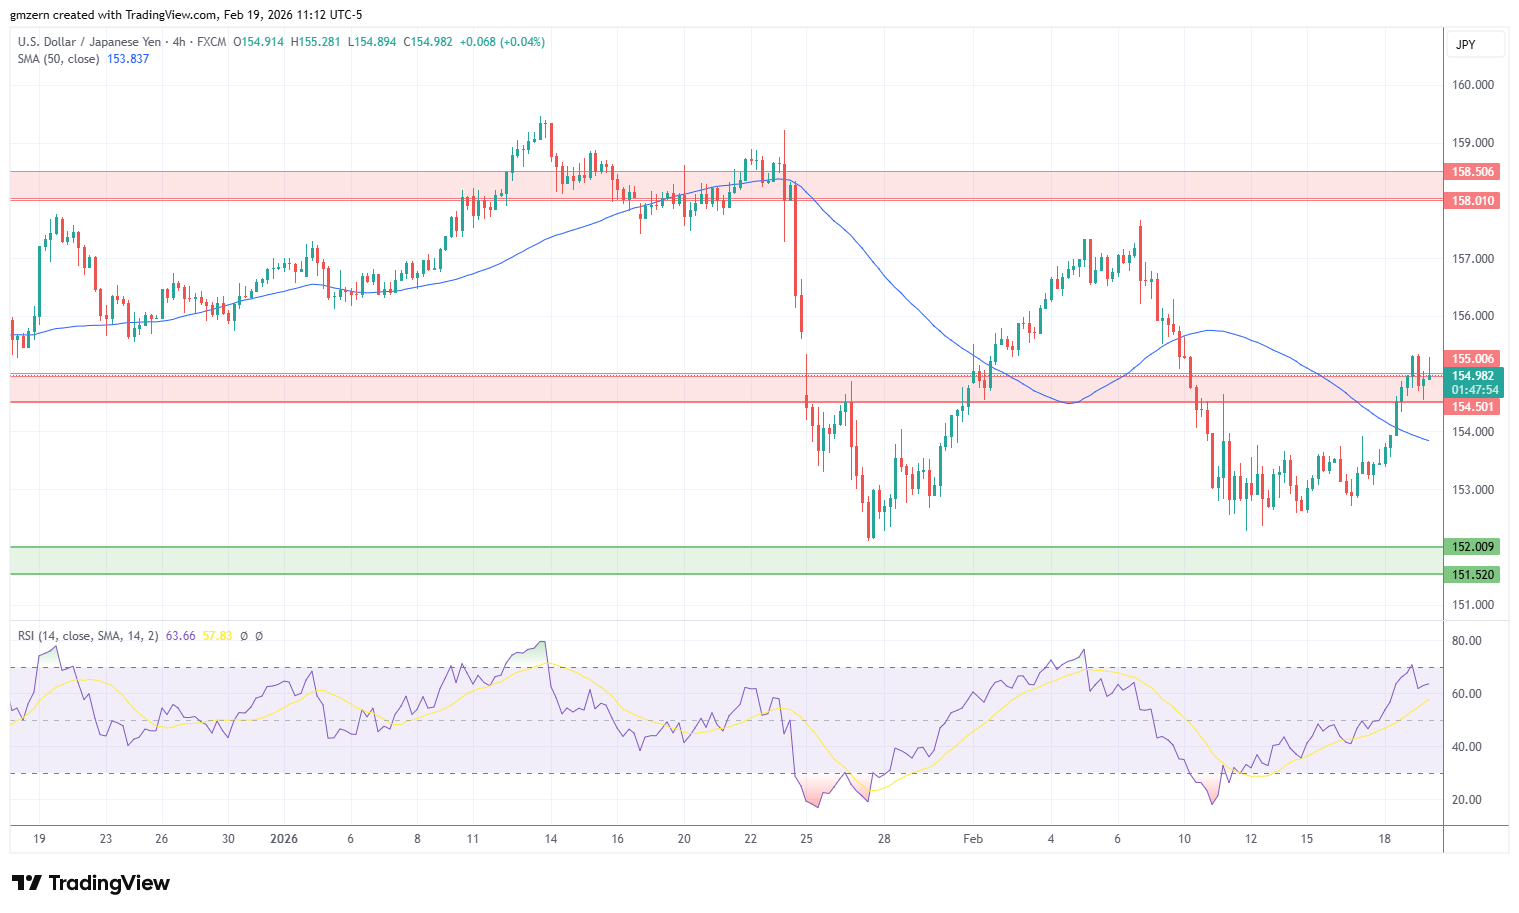
Task: Click the 158.506 resistance price label
Action: tap(1473, 172)
